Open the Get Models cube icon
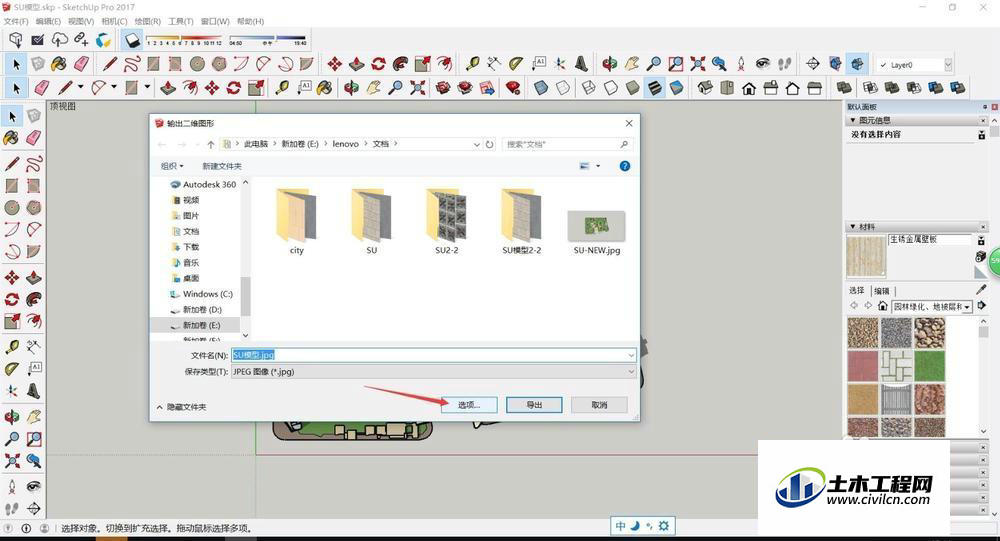Viewport: 1000px width, 541px height. [x=16, y=40]
